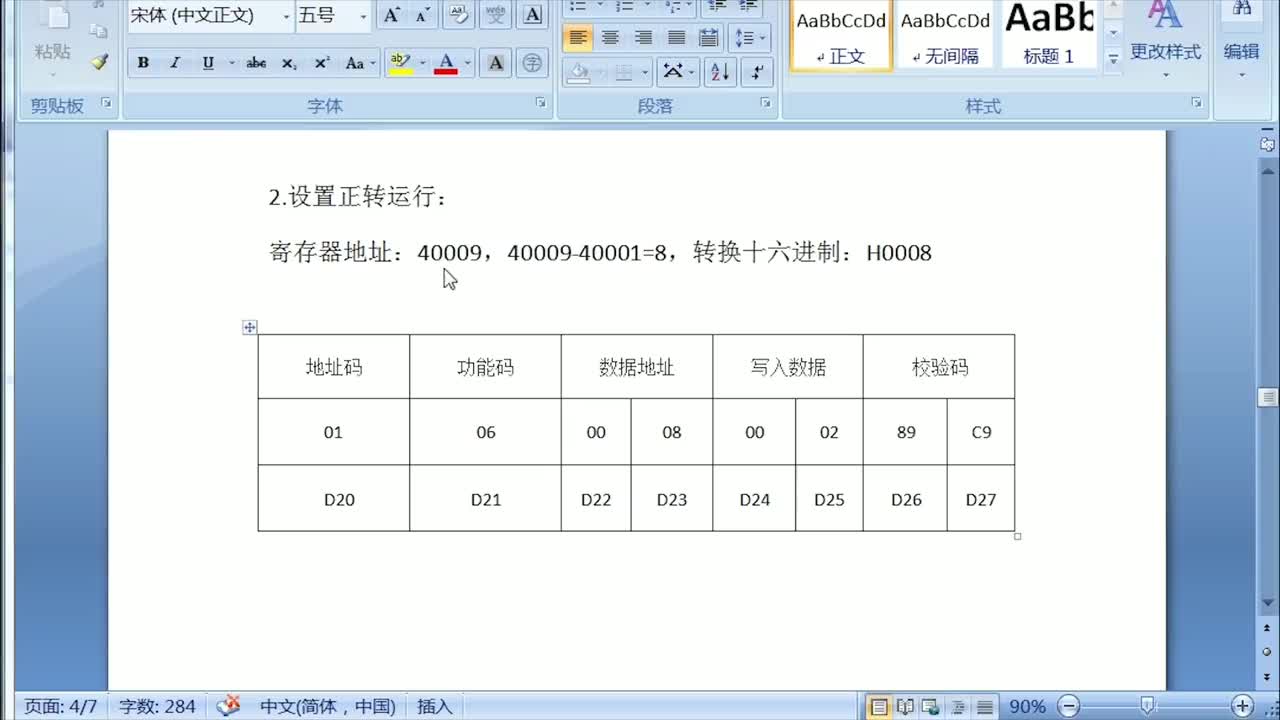Select the 标题 1 style
This screenshot has width=1280, height=720.
1049,36
